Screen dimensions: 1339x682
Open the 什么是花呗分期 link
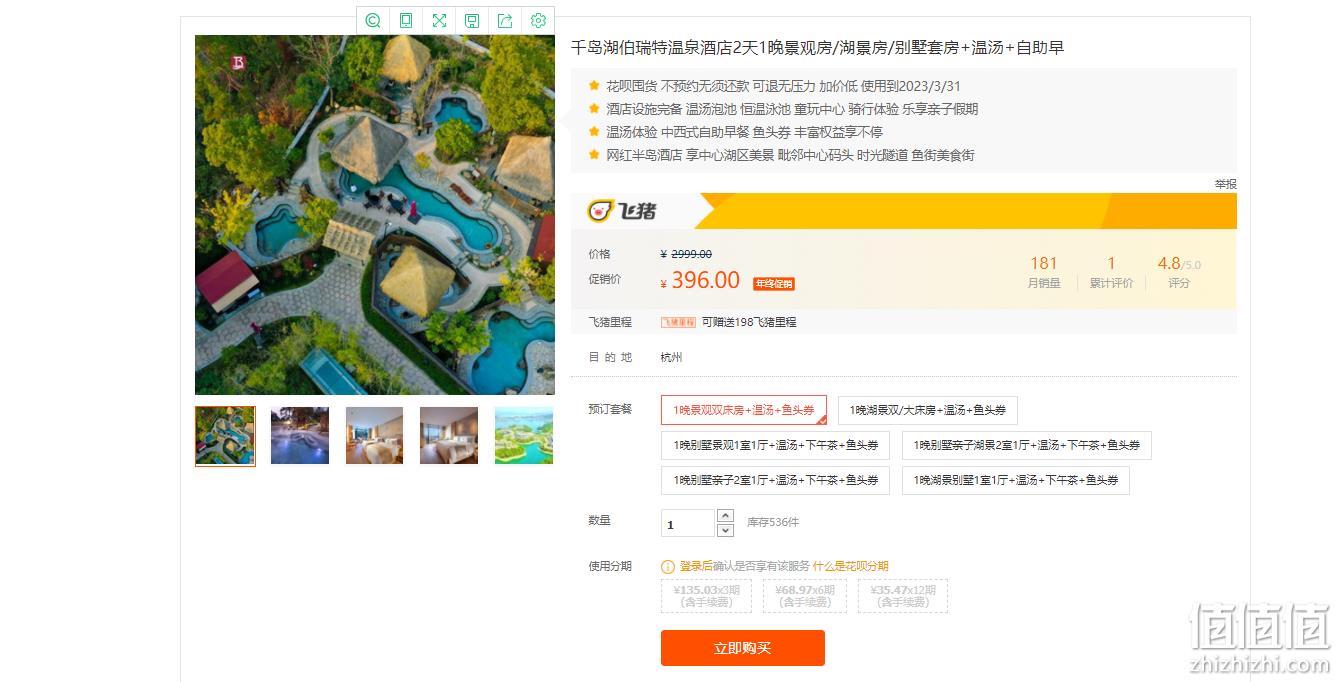850,566
